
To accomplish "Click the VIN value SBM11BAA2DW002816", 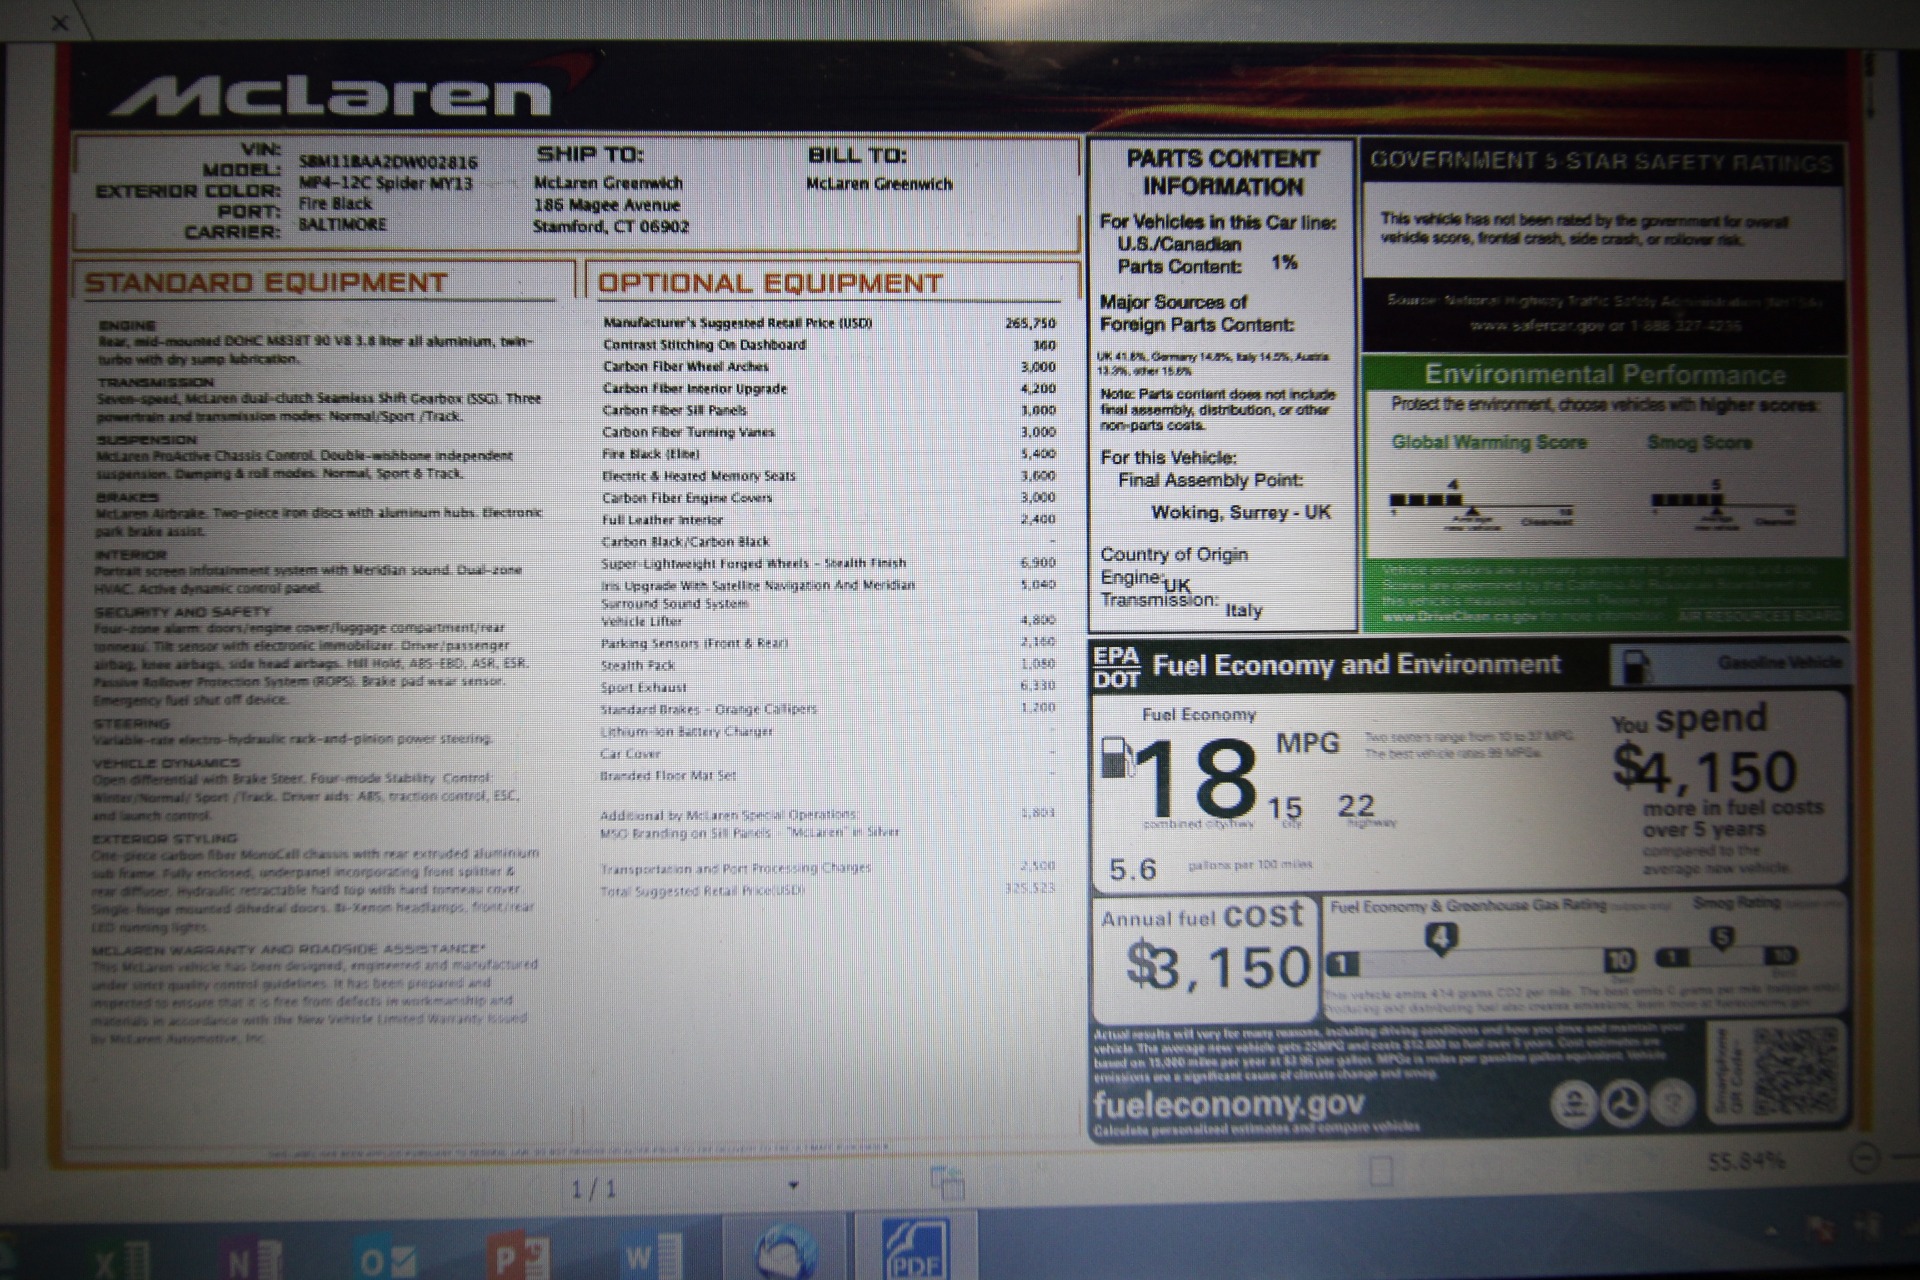I will click(x=388, y=162).
